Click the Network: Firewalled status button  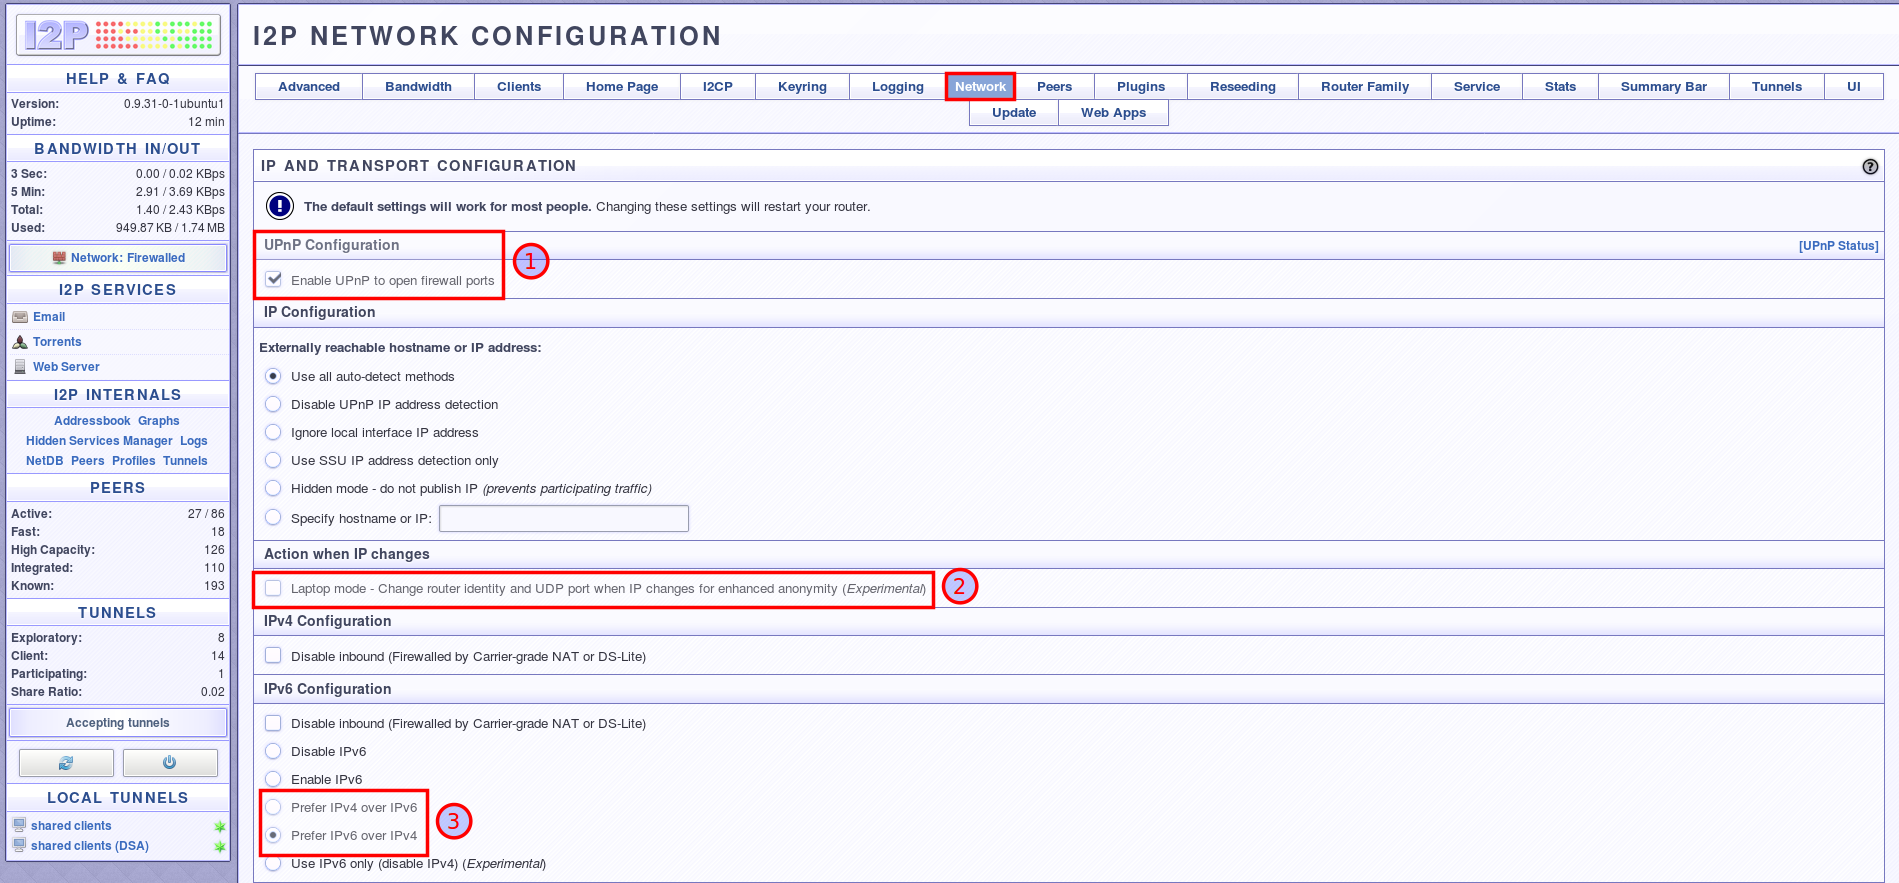pyautogui.click(x=118, y=258)
